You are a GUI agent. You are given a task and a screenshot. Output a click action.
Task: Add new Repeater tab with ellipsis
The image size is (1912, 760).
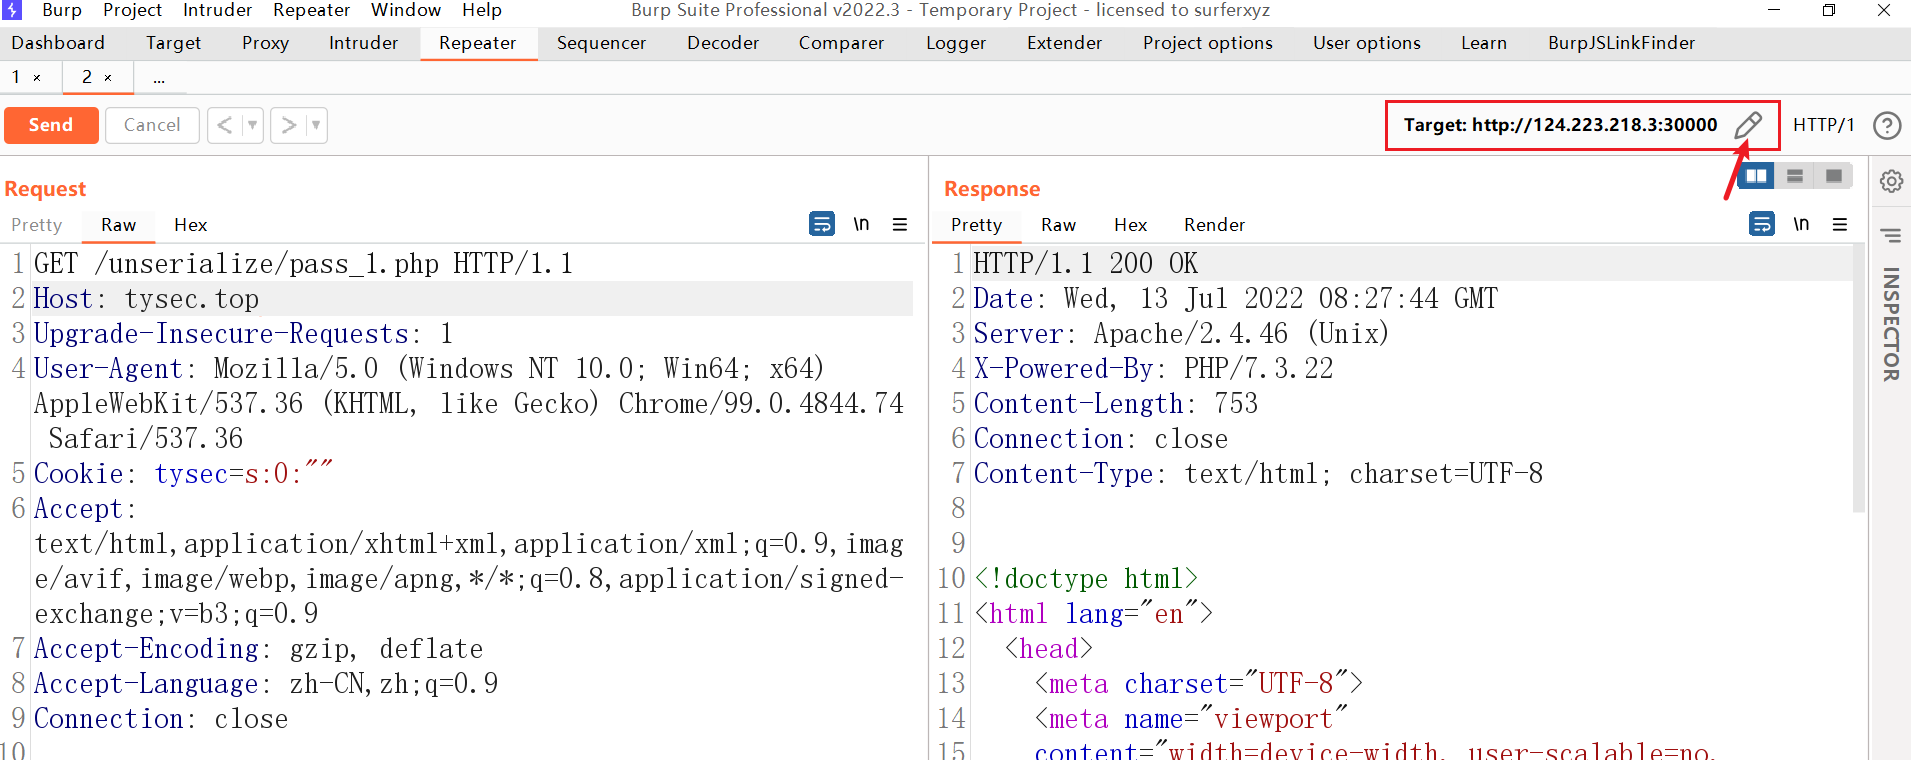tap(159, 77)
